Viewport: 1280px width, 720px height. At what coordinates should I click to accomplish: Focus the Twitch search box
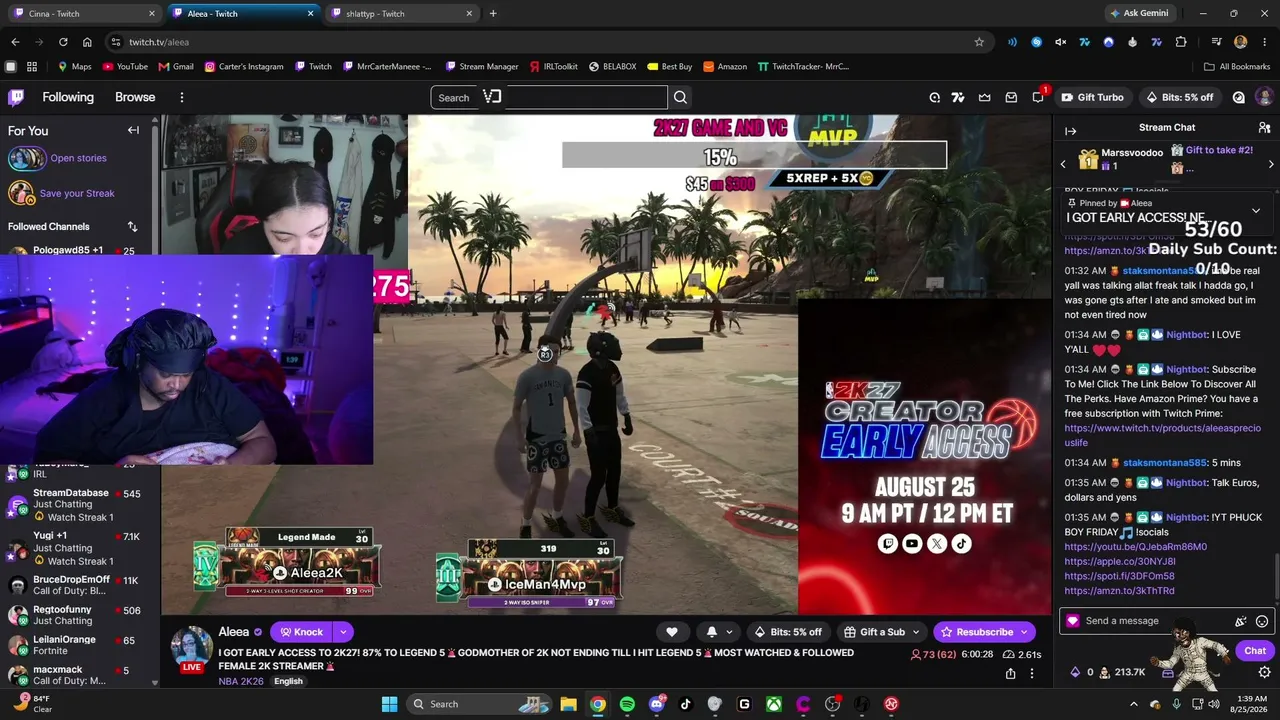(x=549, y=97)
